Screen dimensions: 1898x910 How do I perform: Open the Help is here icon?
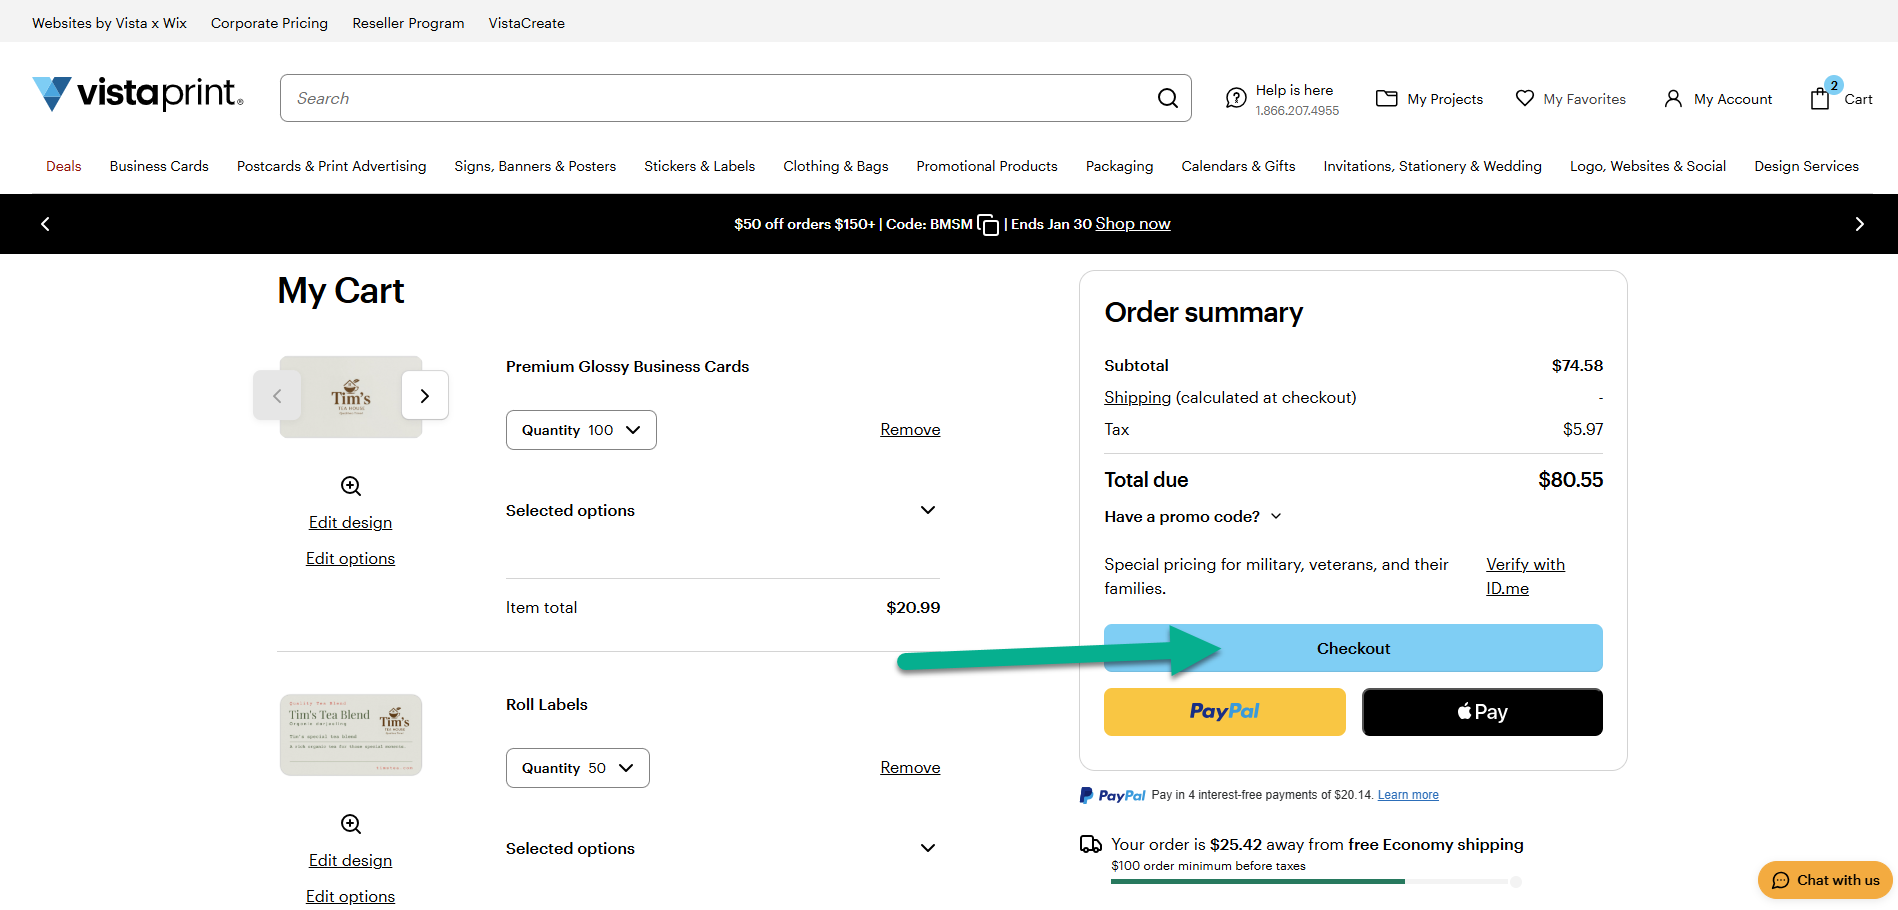pos(1236,98)
